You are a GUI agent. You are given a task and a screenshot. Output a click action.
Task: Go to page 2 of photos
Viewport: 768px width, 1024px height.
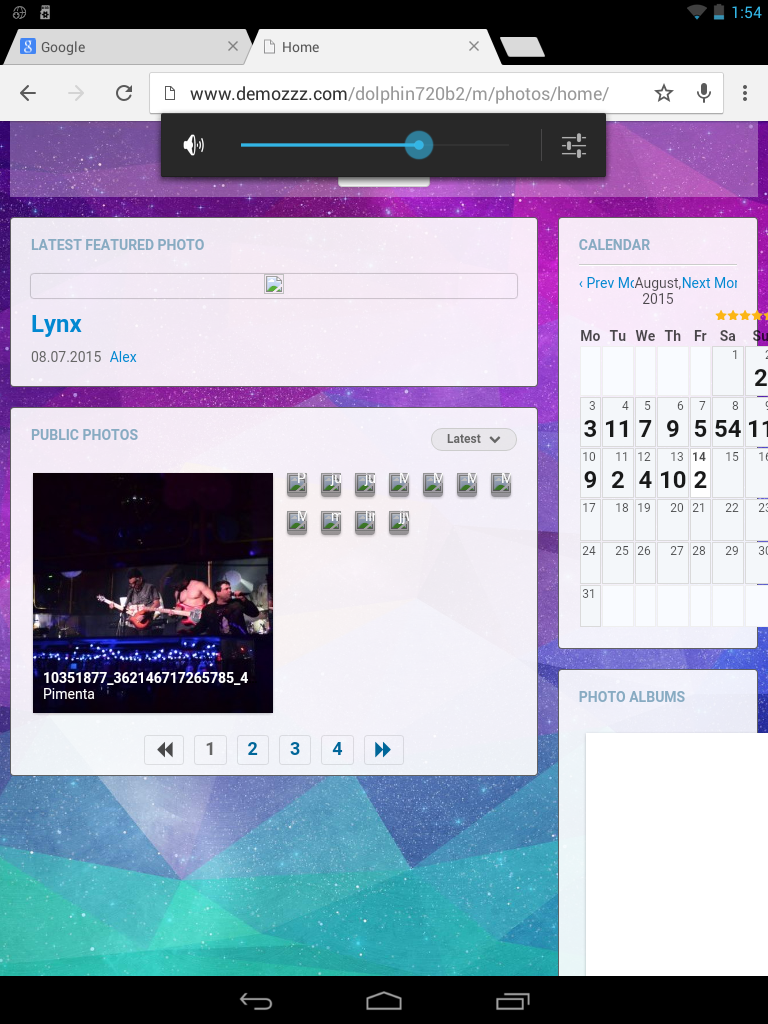click(x=252, y=749)
